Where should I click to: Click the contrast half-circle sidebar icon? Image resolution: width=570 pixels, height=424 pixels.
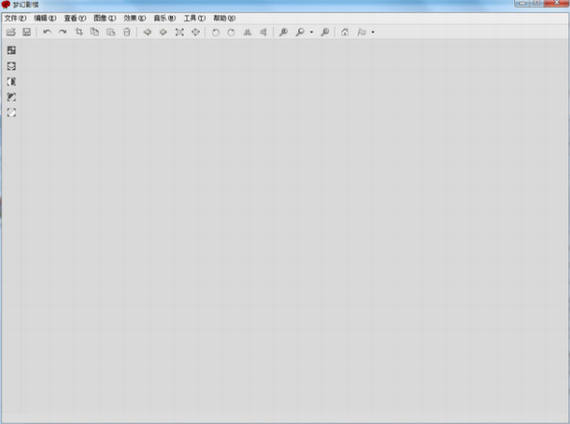pyautogui.click(x=12, y=81)
